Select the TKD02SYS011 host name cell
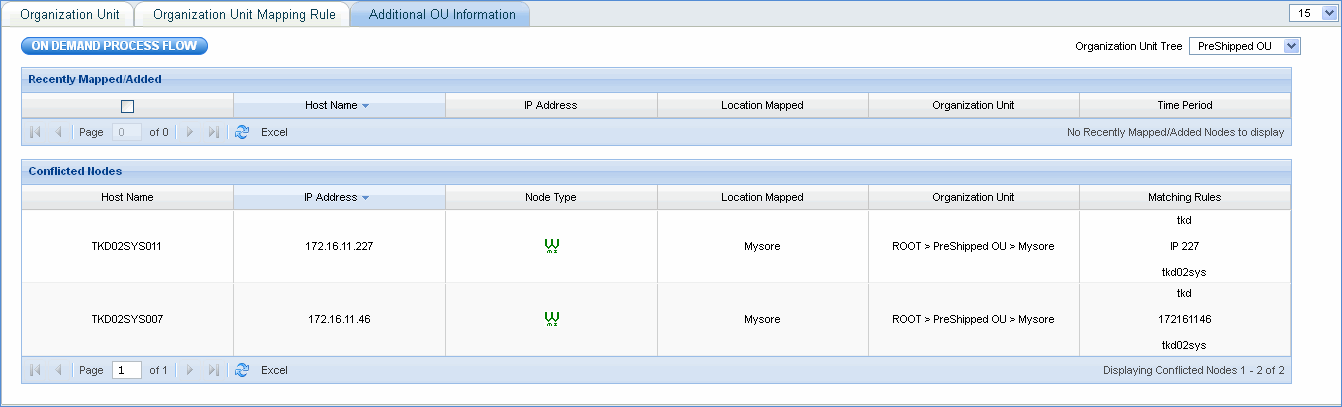Viewport: 1342px width, 407px height. (x=127, y=246)
